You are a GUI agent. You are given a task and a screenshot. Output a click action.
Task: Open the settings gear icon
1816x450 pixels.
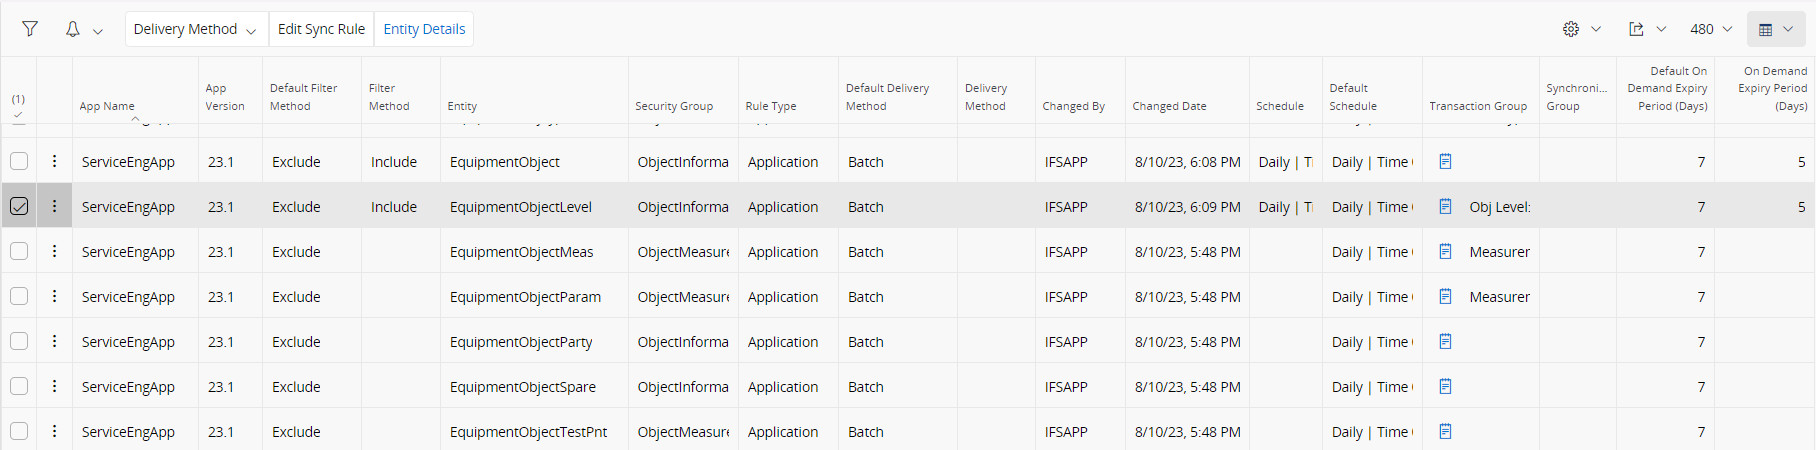point(1571,29)
